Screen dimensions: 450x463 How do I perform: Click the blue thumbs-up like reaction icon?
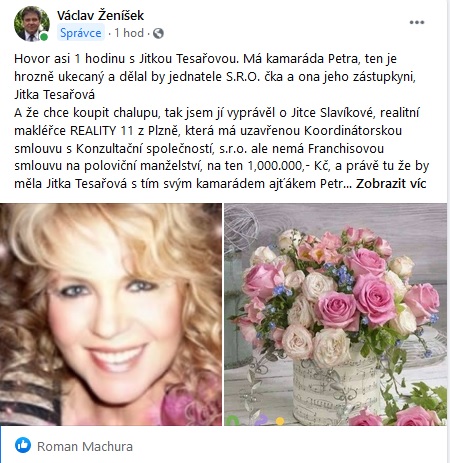[x=23, y=446]
